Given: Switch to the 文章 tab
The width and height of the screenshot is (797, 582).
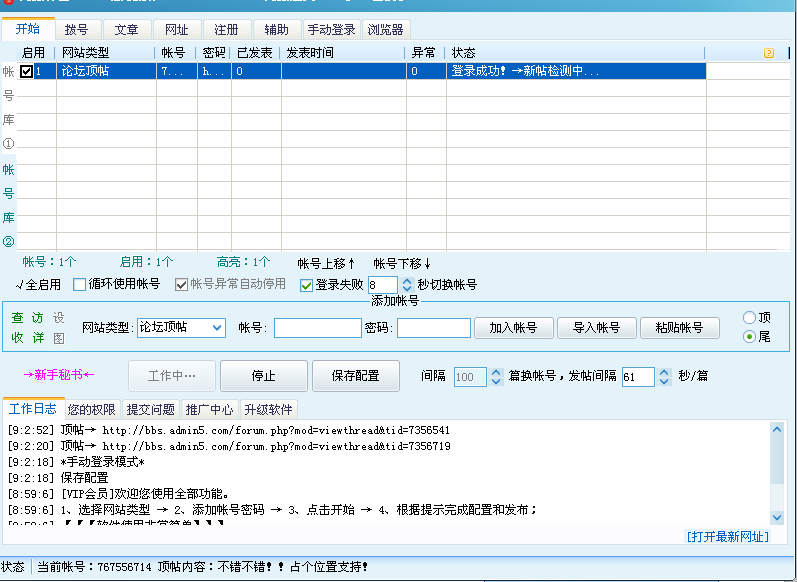Looking at the screenshot, I should (x=127, y=29).
